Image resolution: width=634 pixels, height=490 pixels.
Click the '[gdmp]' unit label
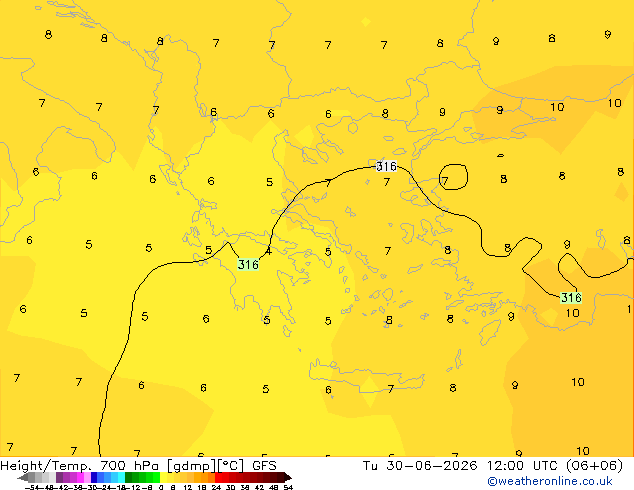pyautogui.click(x=192, y=466)
